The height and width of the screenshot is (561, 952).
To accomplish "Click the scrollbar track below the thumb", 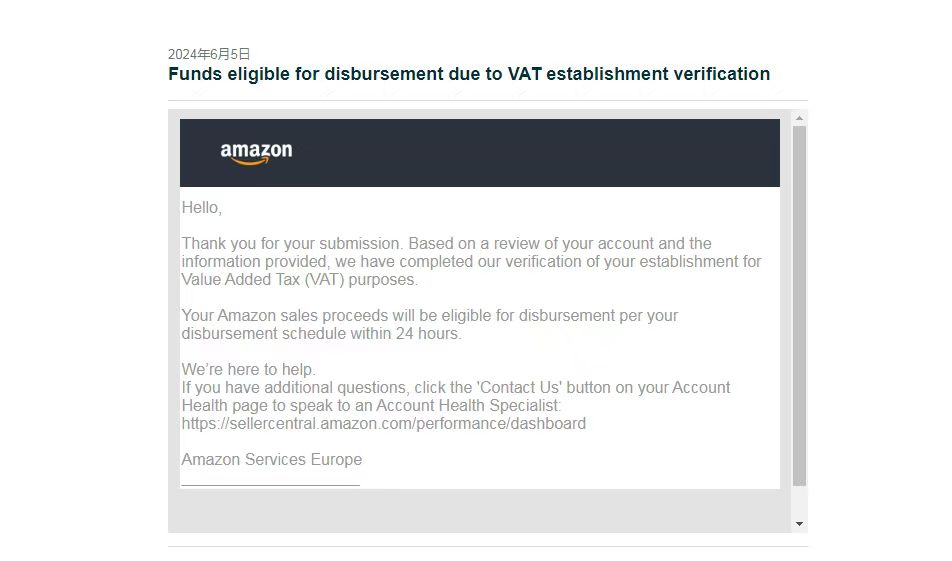I will 799,502.
